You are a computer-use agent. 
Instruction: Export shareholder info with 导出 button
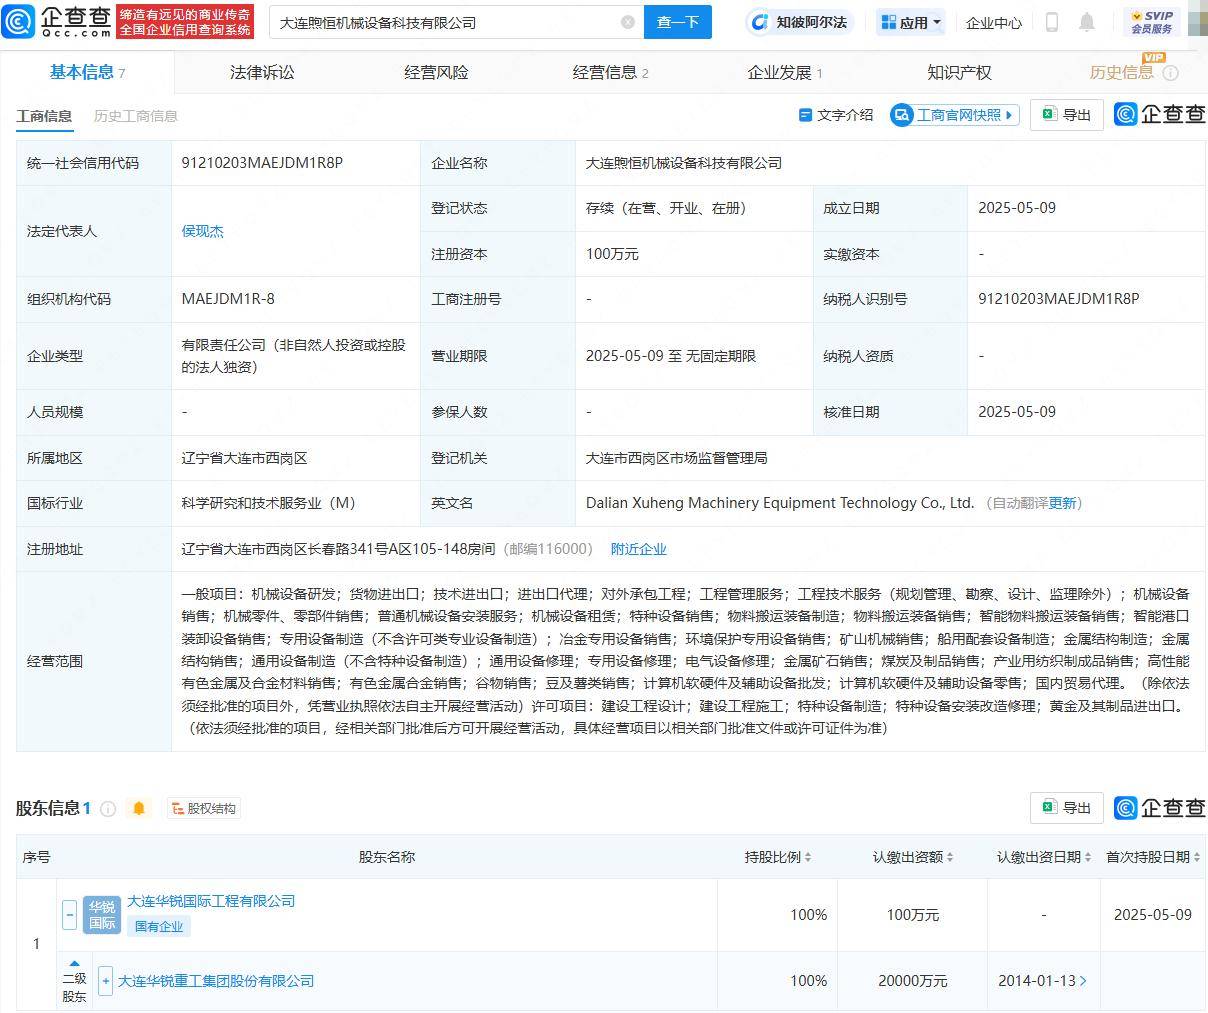1067,808
